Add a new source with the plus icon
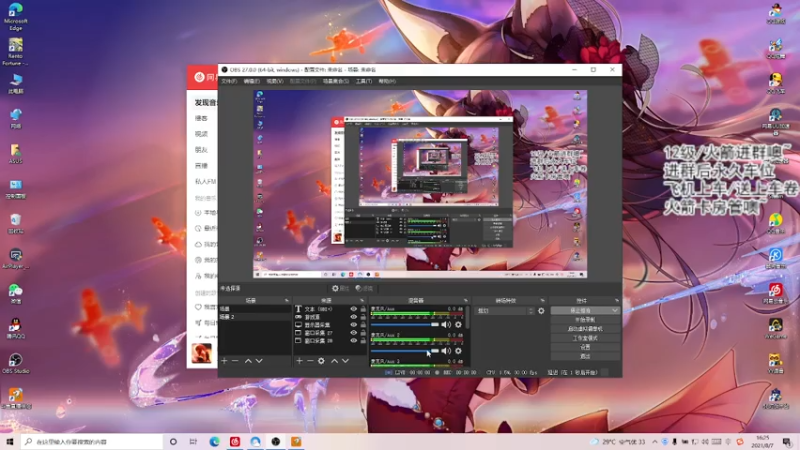Image resolution: width=800 pixels, height=450 pixels. (299, 361)
